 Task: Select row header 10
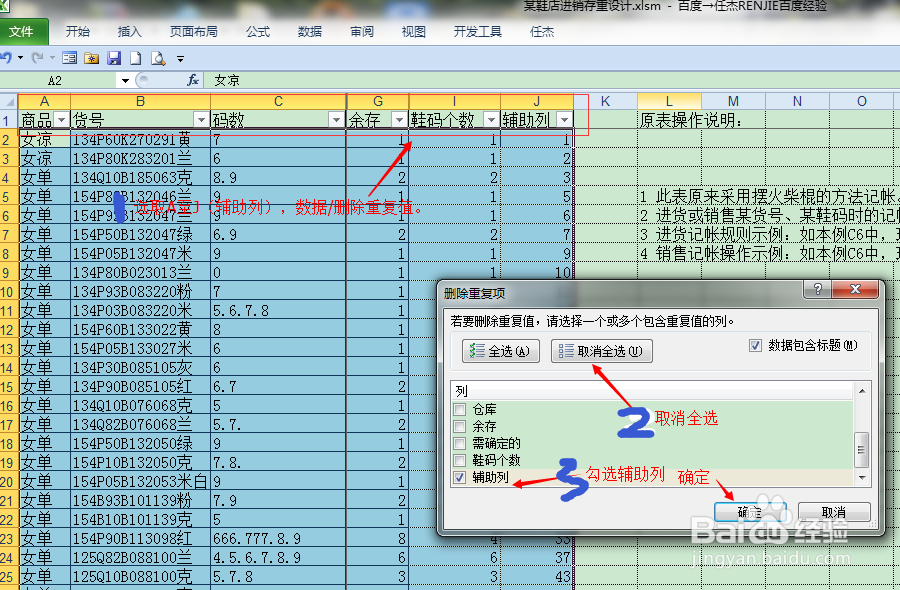coord(9,292)
